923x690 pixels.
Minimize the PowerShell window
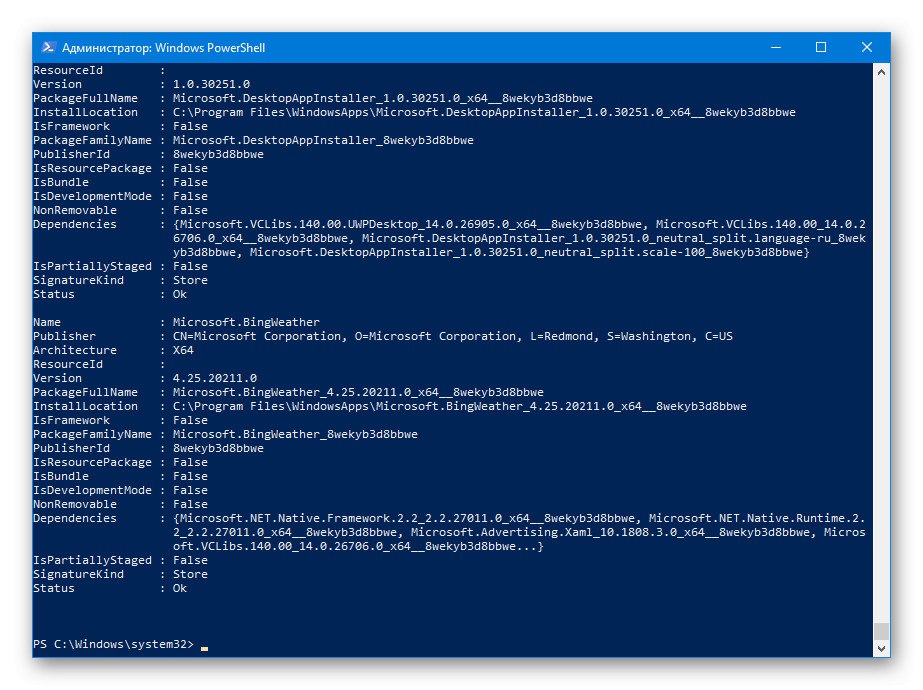tap(776, 48)
